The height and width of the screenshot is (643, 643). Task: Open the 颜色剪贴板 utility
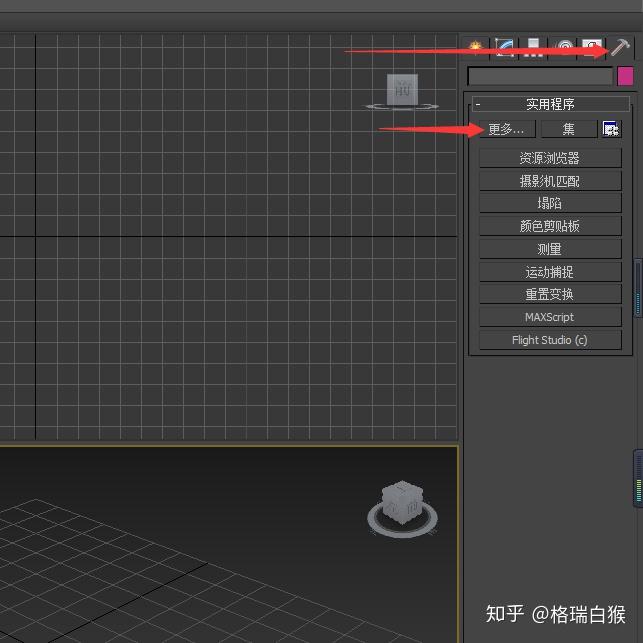click(x=550, y=226)
